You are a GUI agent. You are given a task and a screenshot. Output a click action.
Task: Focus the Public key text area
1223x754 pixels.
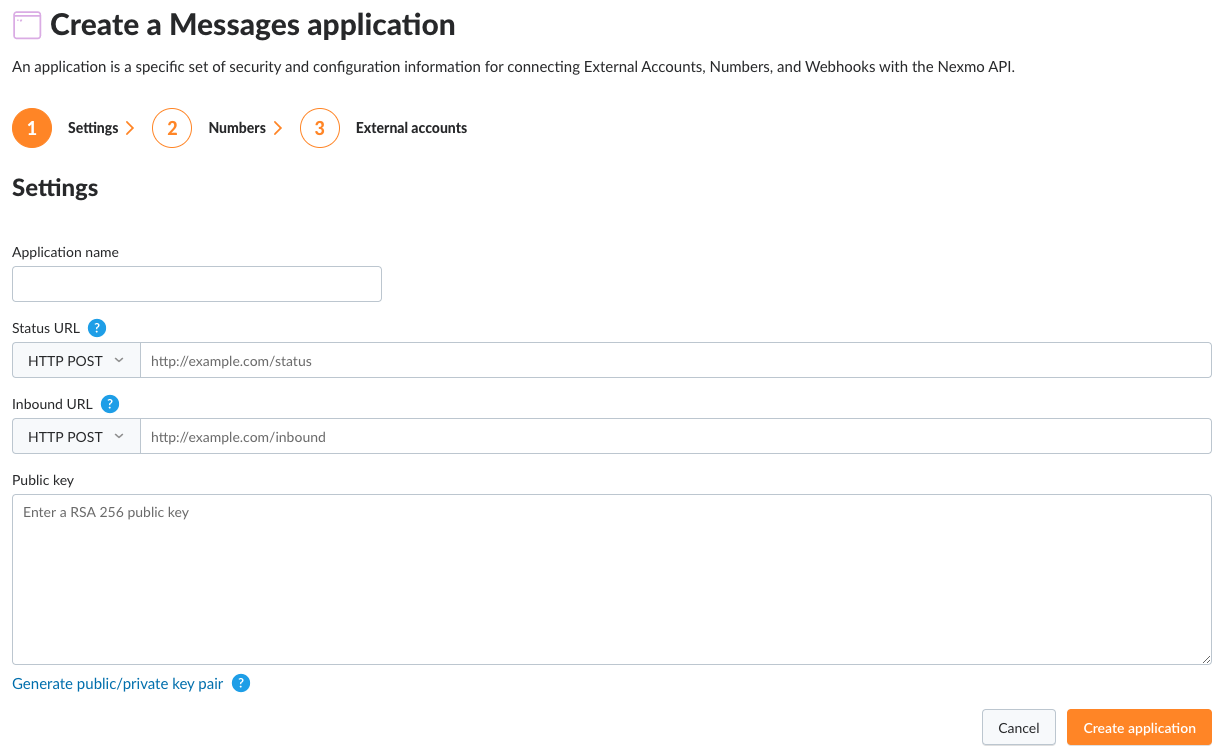(x=612, y=579)
